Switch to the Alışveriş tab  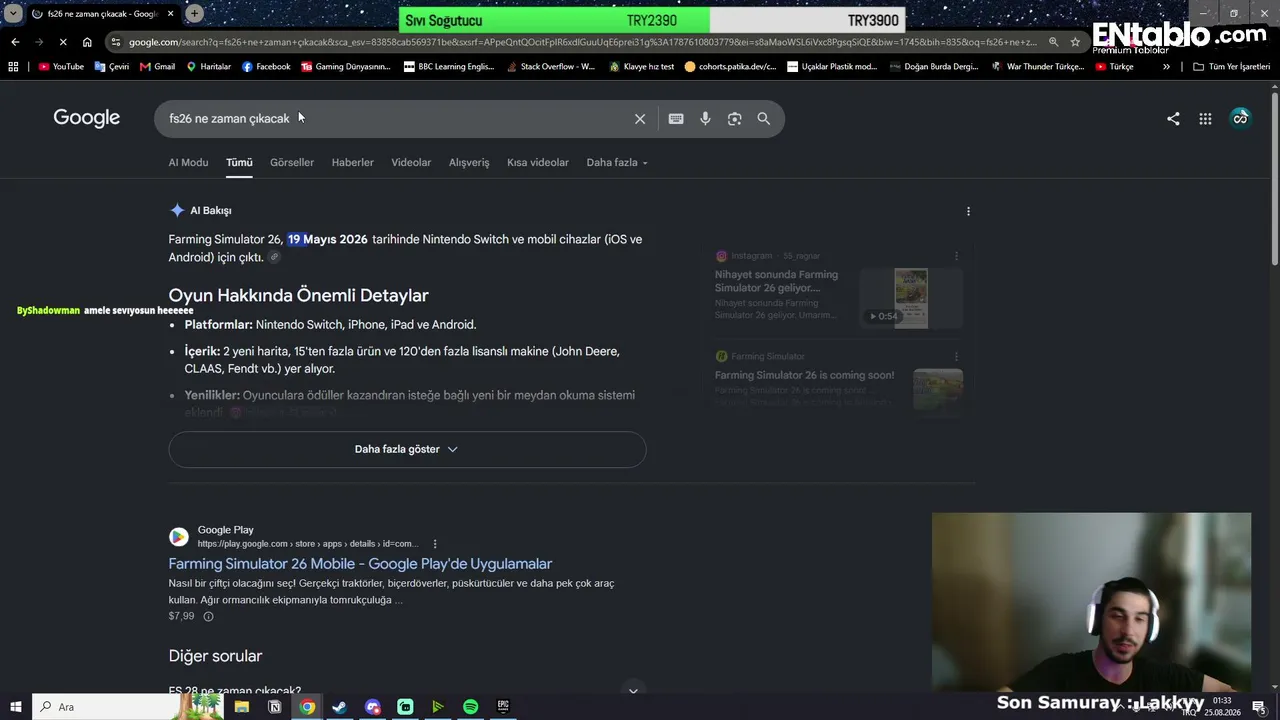[x=469, y=163]
